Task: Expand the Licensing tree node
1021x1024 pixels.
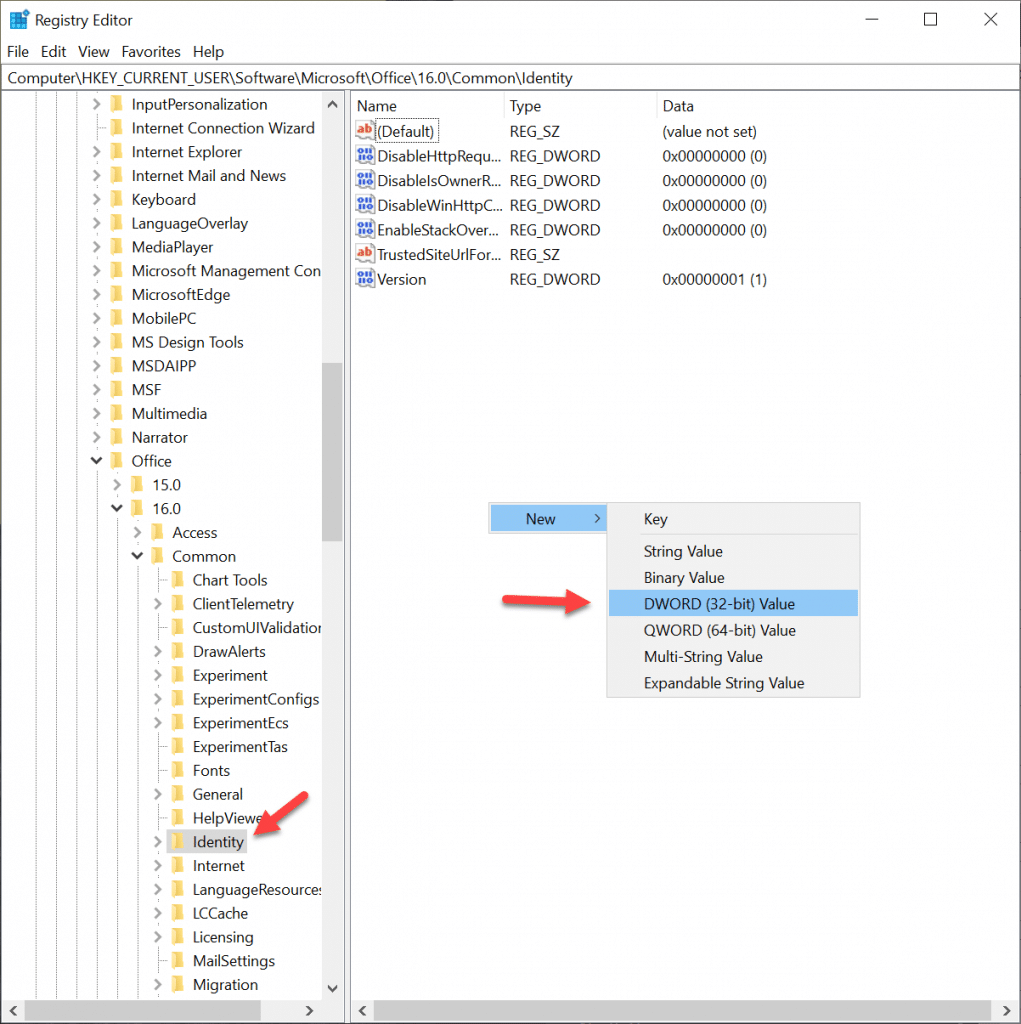Action: [157, 937]
